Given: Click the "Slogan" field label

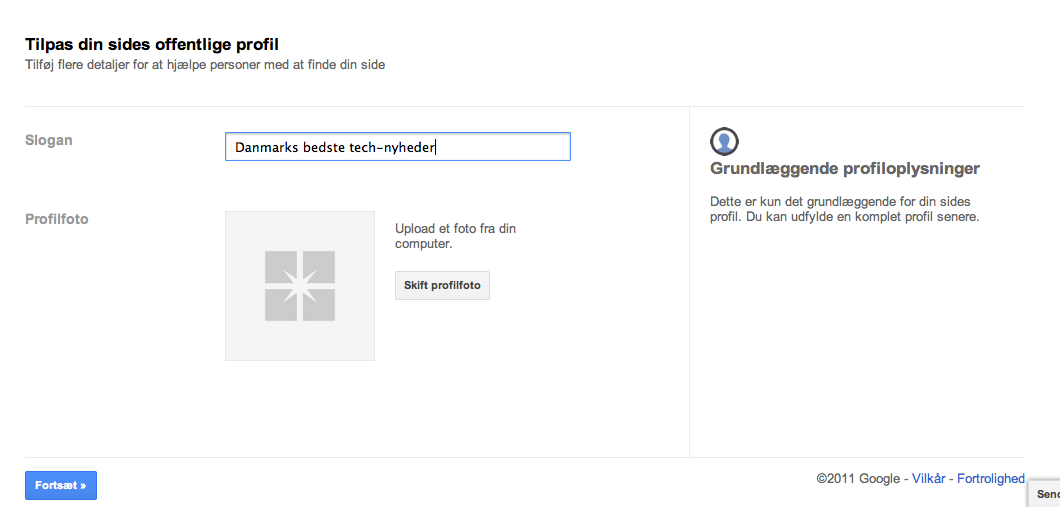Looking at the screenshot, I should (49, 141).
